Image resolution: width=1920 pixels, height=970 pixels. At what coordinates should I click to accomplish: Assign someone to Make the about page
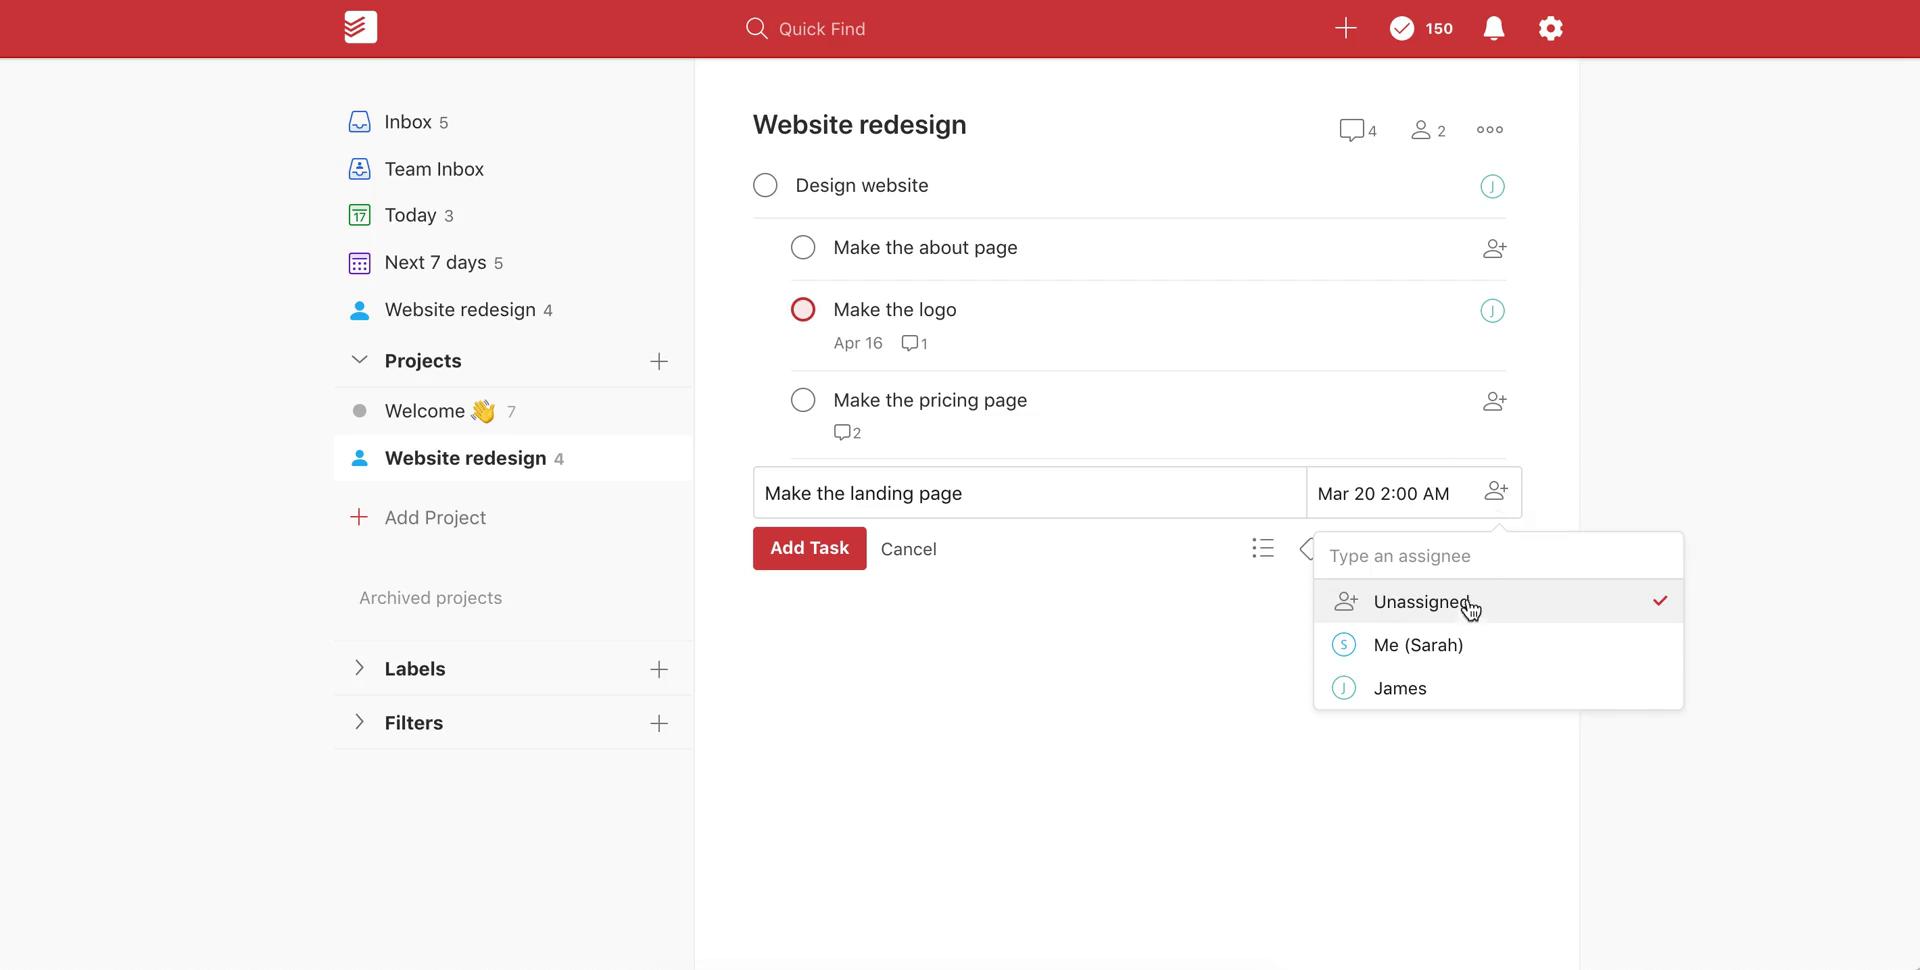click(x=1494, y=248)
